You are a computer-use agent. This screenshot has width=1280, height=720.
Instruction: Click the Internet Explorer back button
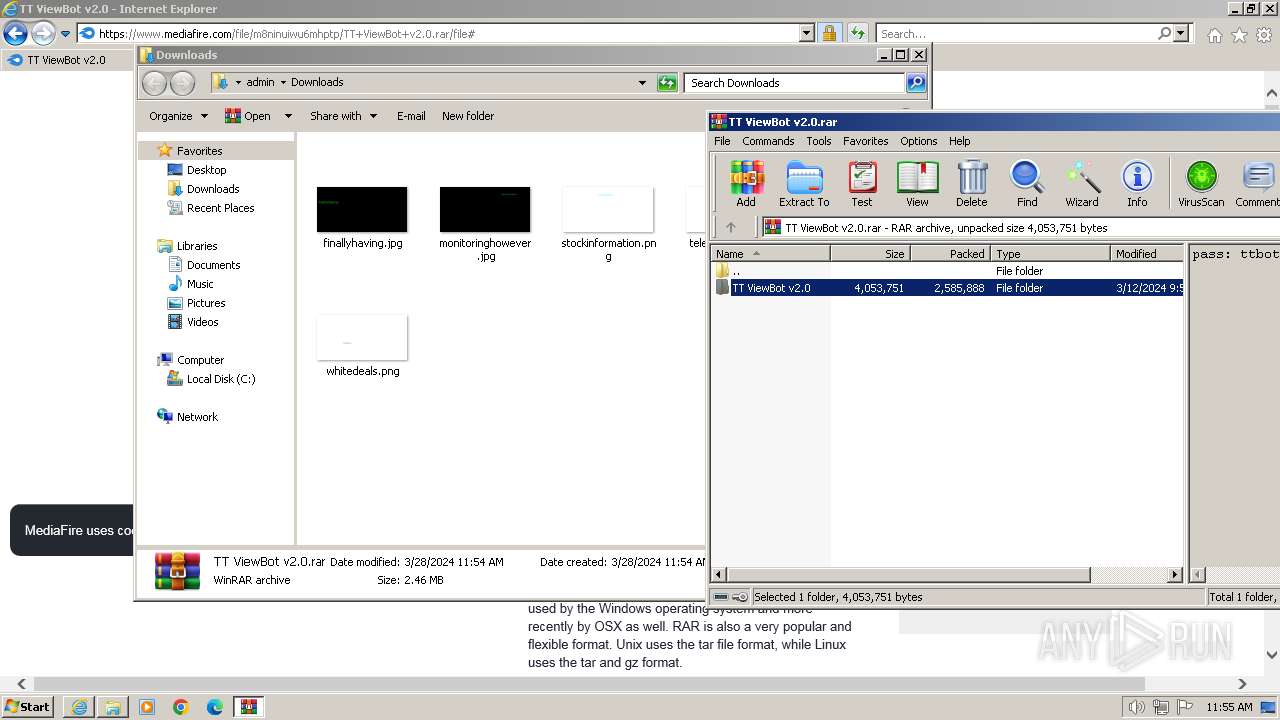click(15, 33)
